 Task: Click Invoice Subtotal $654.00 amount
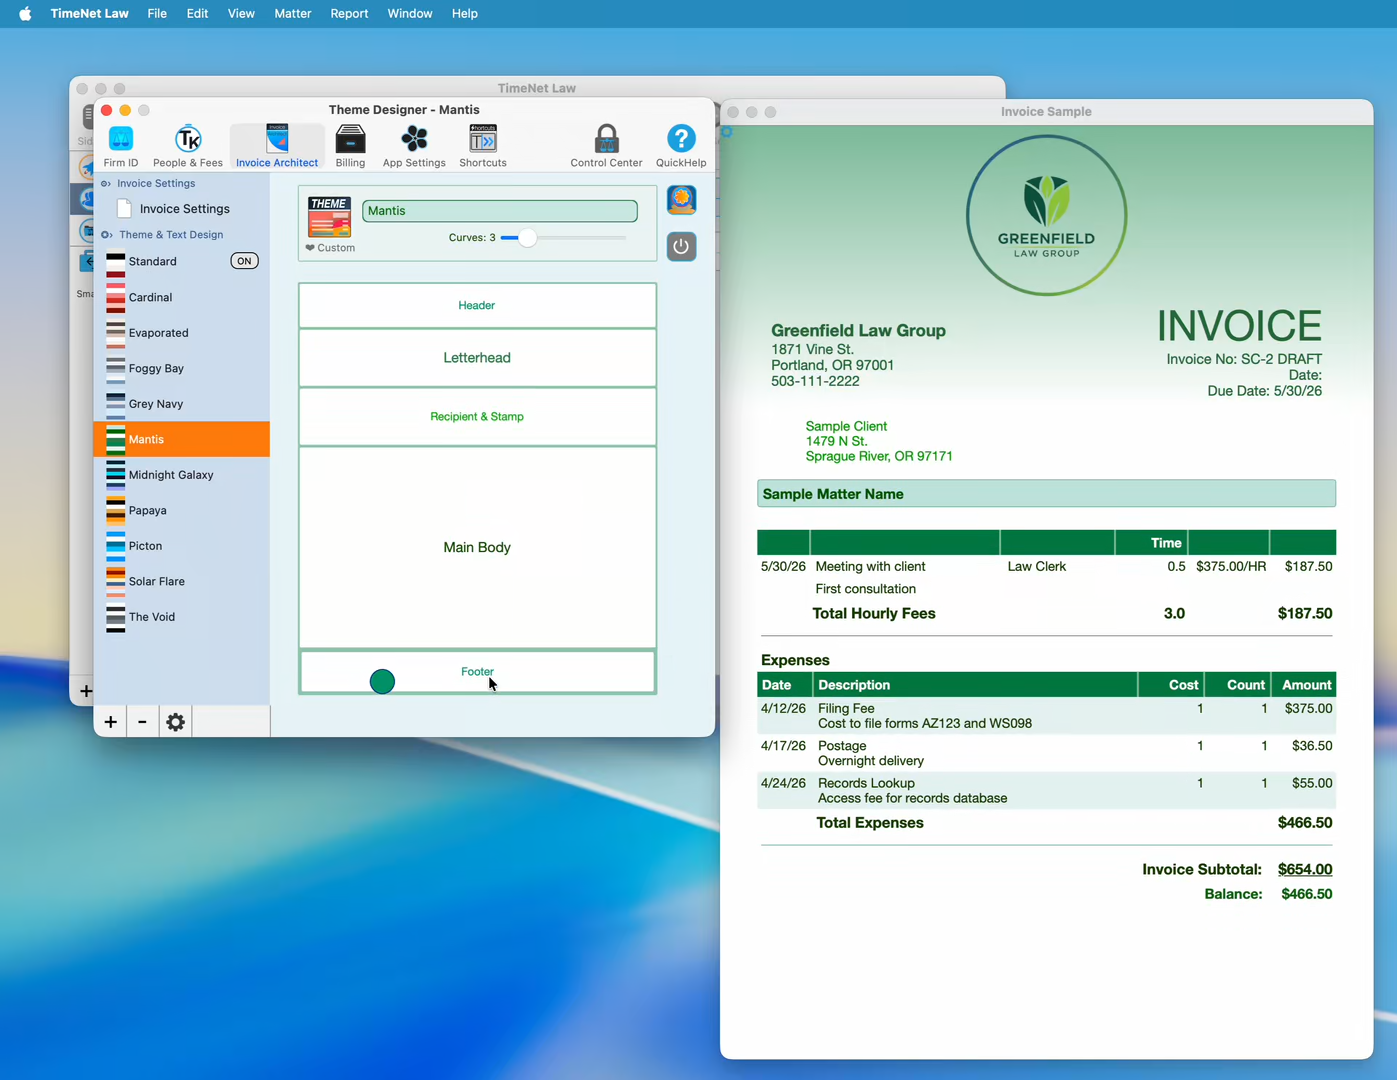(1305, 869)
